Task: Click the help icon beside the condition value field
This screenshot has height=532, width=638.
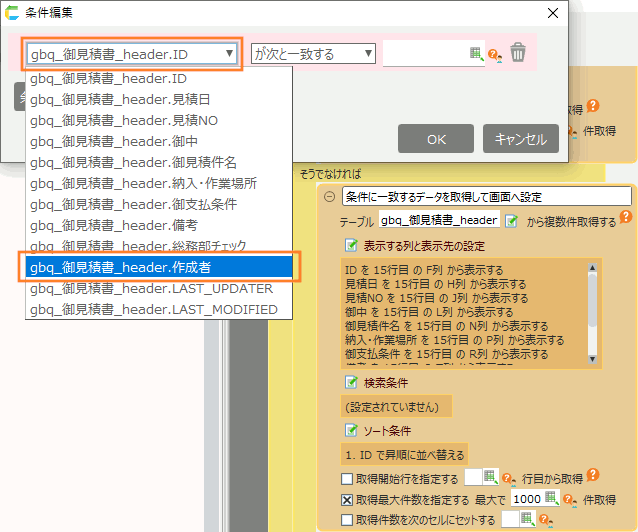Action: (x=494, y=55)
